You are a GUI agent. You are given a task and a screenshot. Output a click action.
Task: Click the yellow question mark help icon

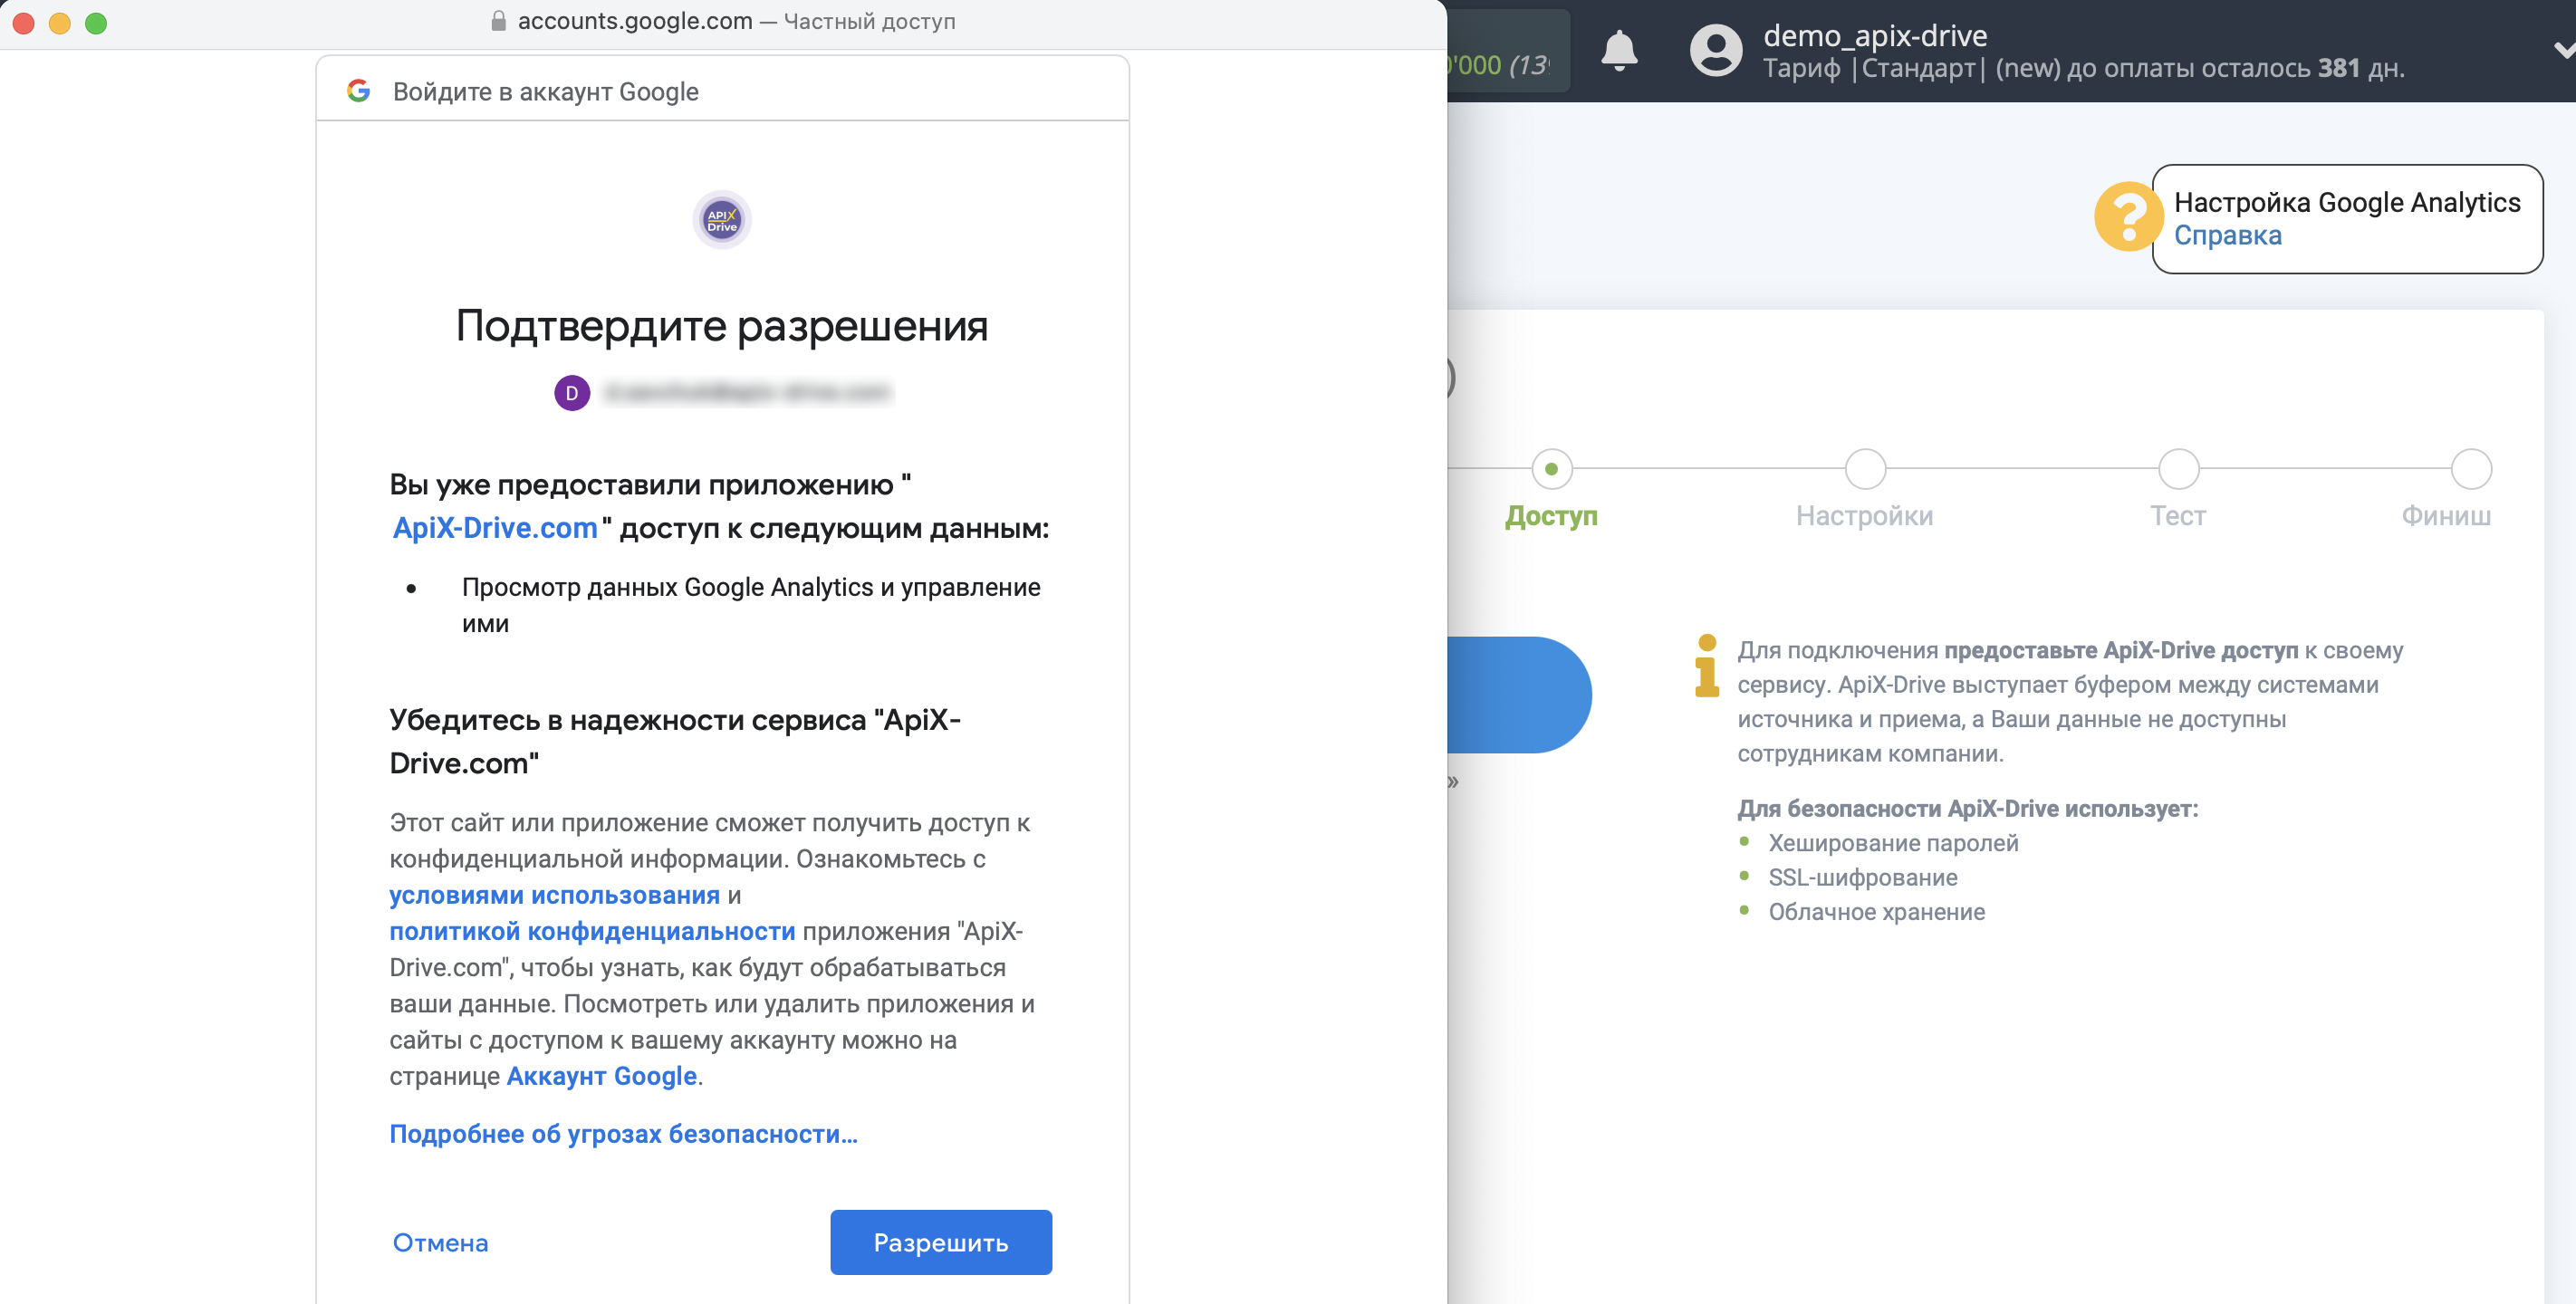coord(2128,216)
